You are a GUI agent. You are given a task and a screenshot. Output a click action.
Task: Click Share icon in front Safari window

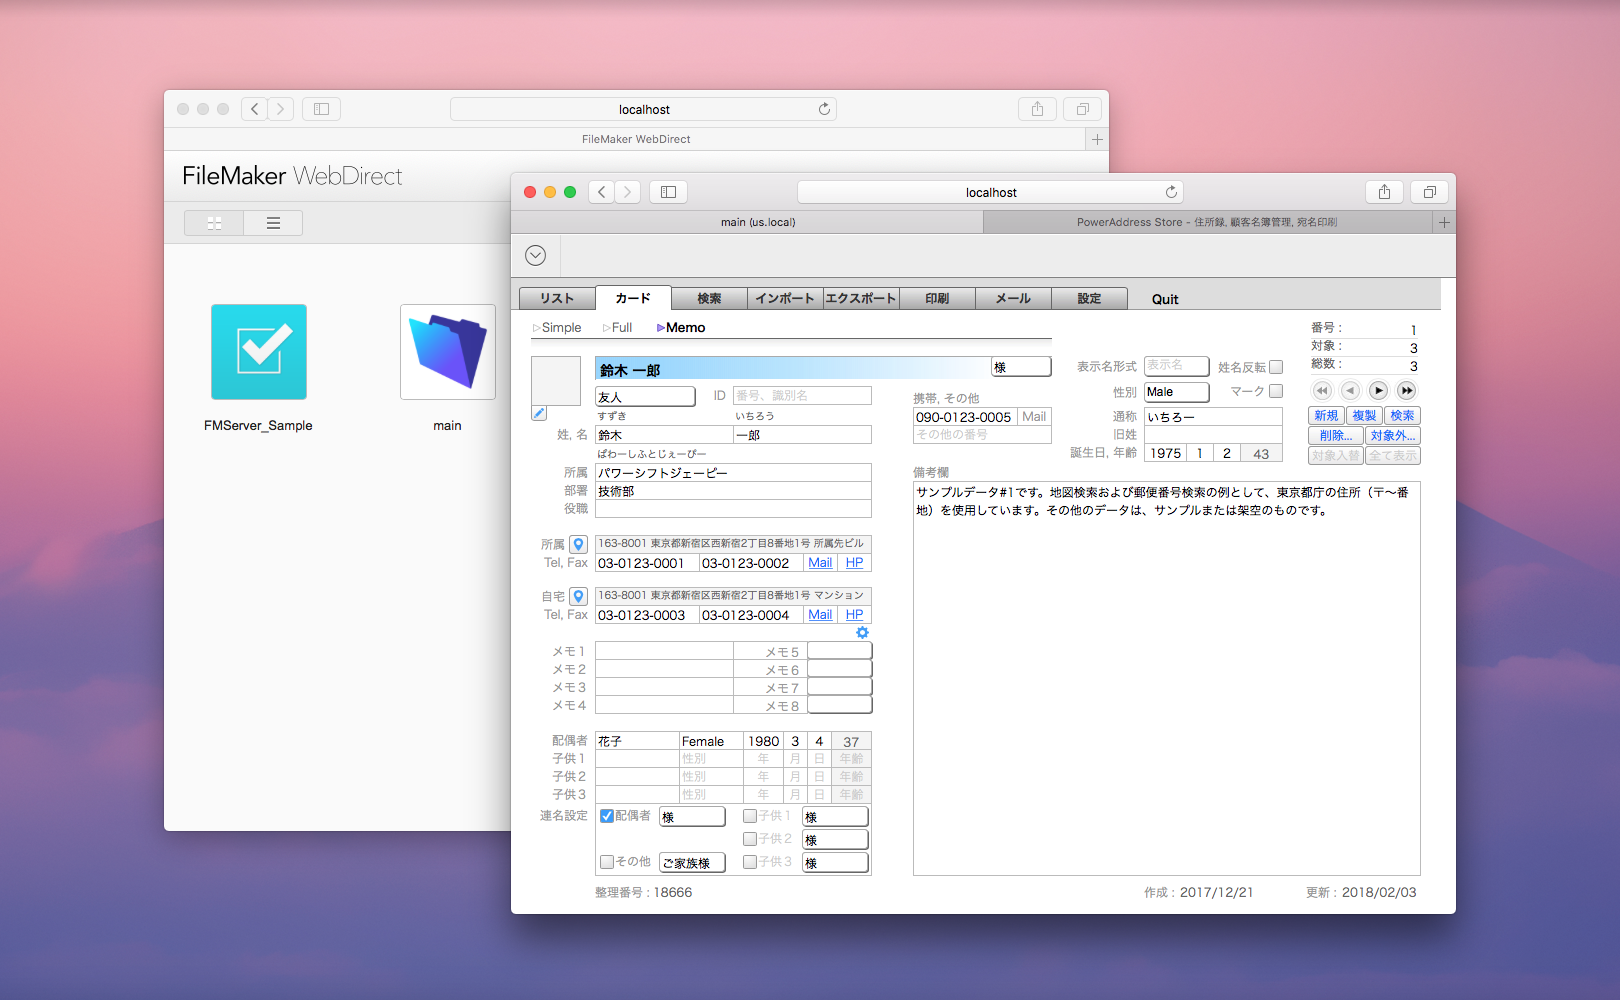coord(1384,192)
